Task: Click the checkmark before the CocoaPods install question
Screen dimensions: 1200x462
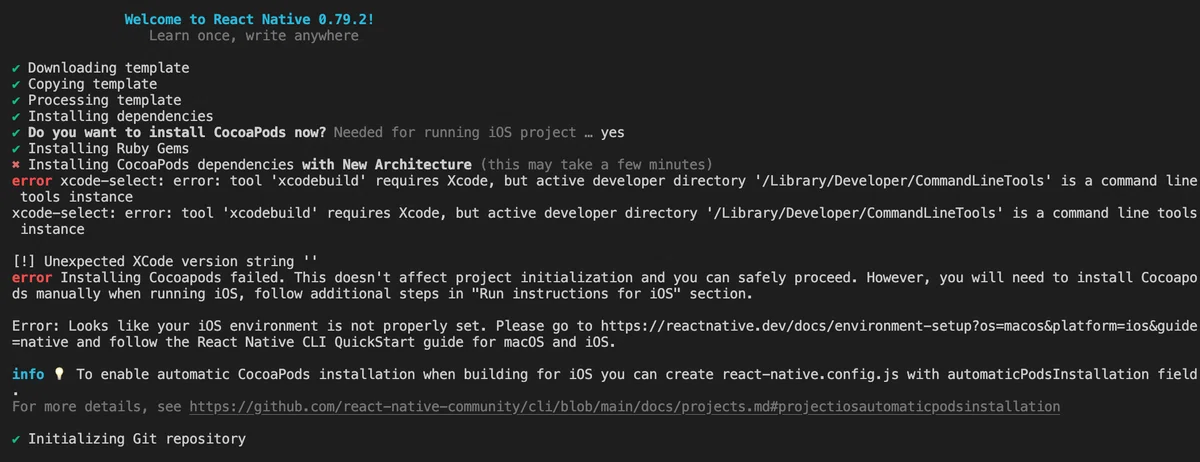Action: (17, 132)
